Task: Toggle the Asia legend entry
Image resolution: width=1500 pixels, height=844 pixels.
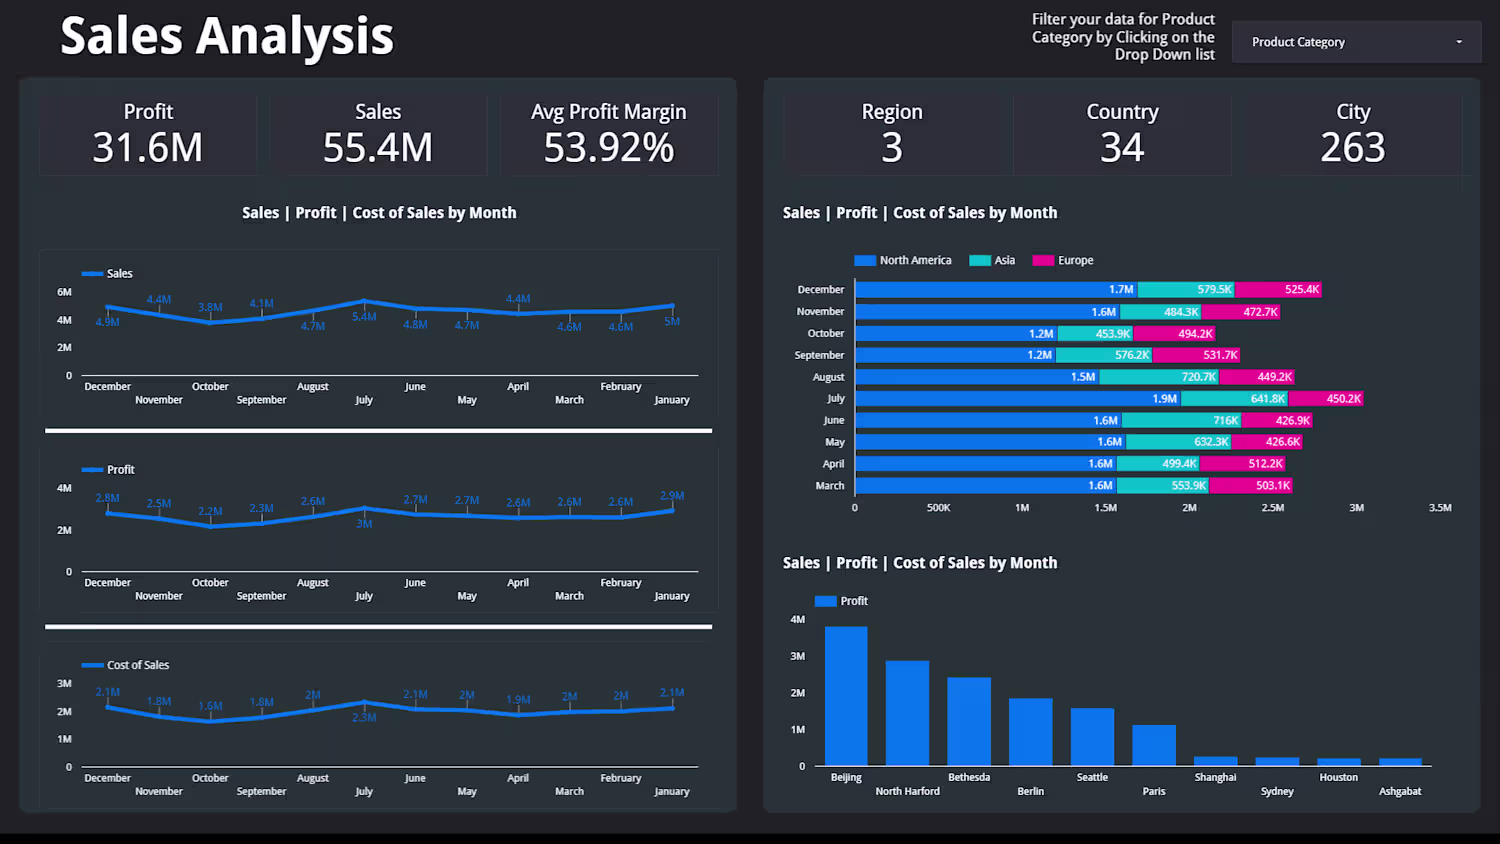Action: (x=992, y=260)
